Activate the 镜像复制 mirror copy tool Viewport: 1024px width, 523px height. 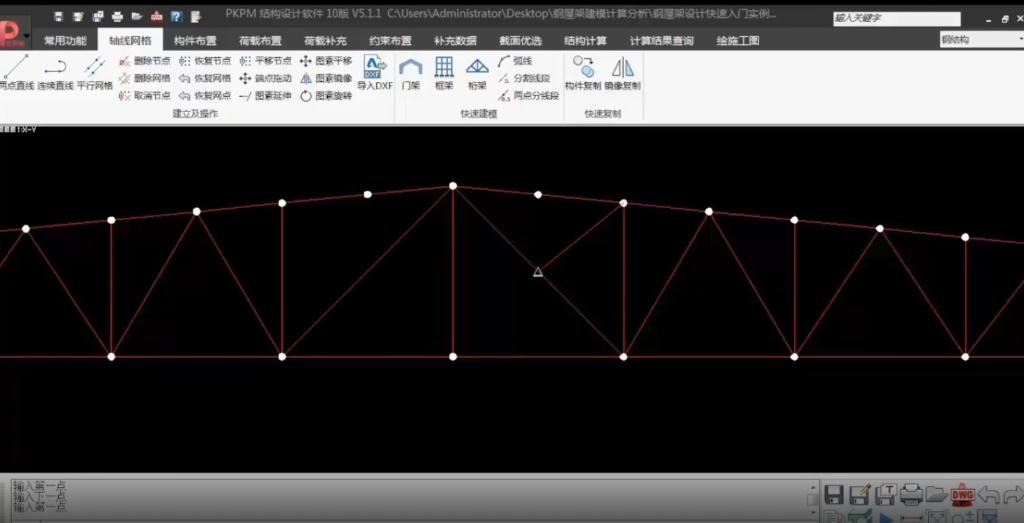pos(623,73)
